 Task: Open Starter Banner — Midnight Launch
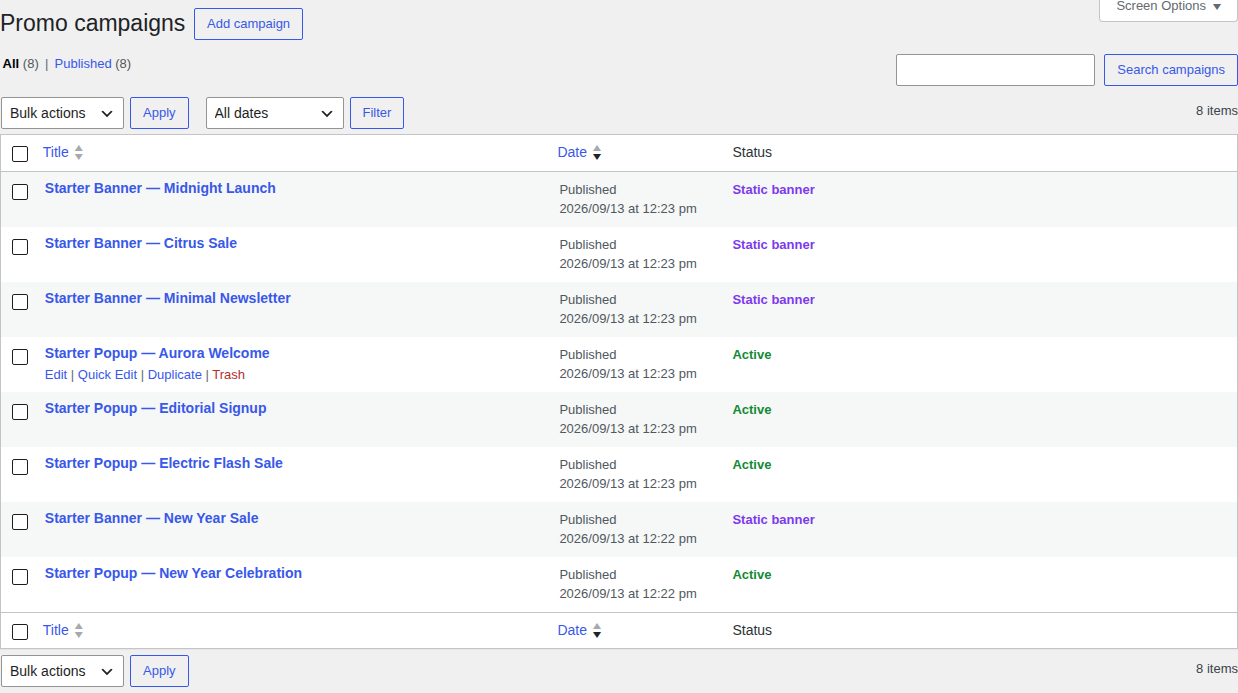click(160, 188)
